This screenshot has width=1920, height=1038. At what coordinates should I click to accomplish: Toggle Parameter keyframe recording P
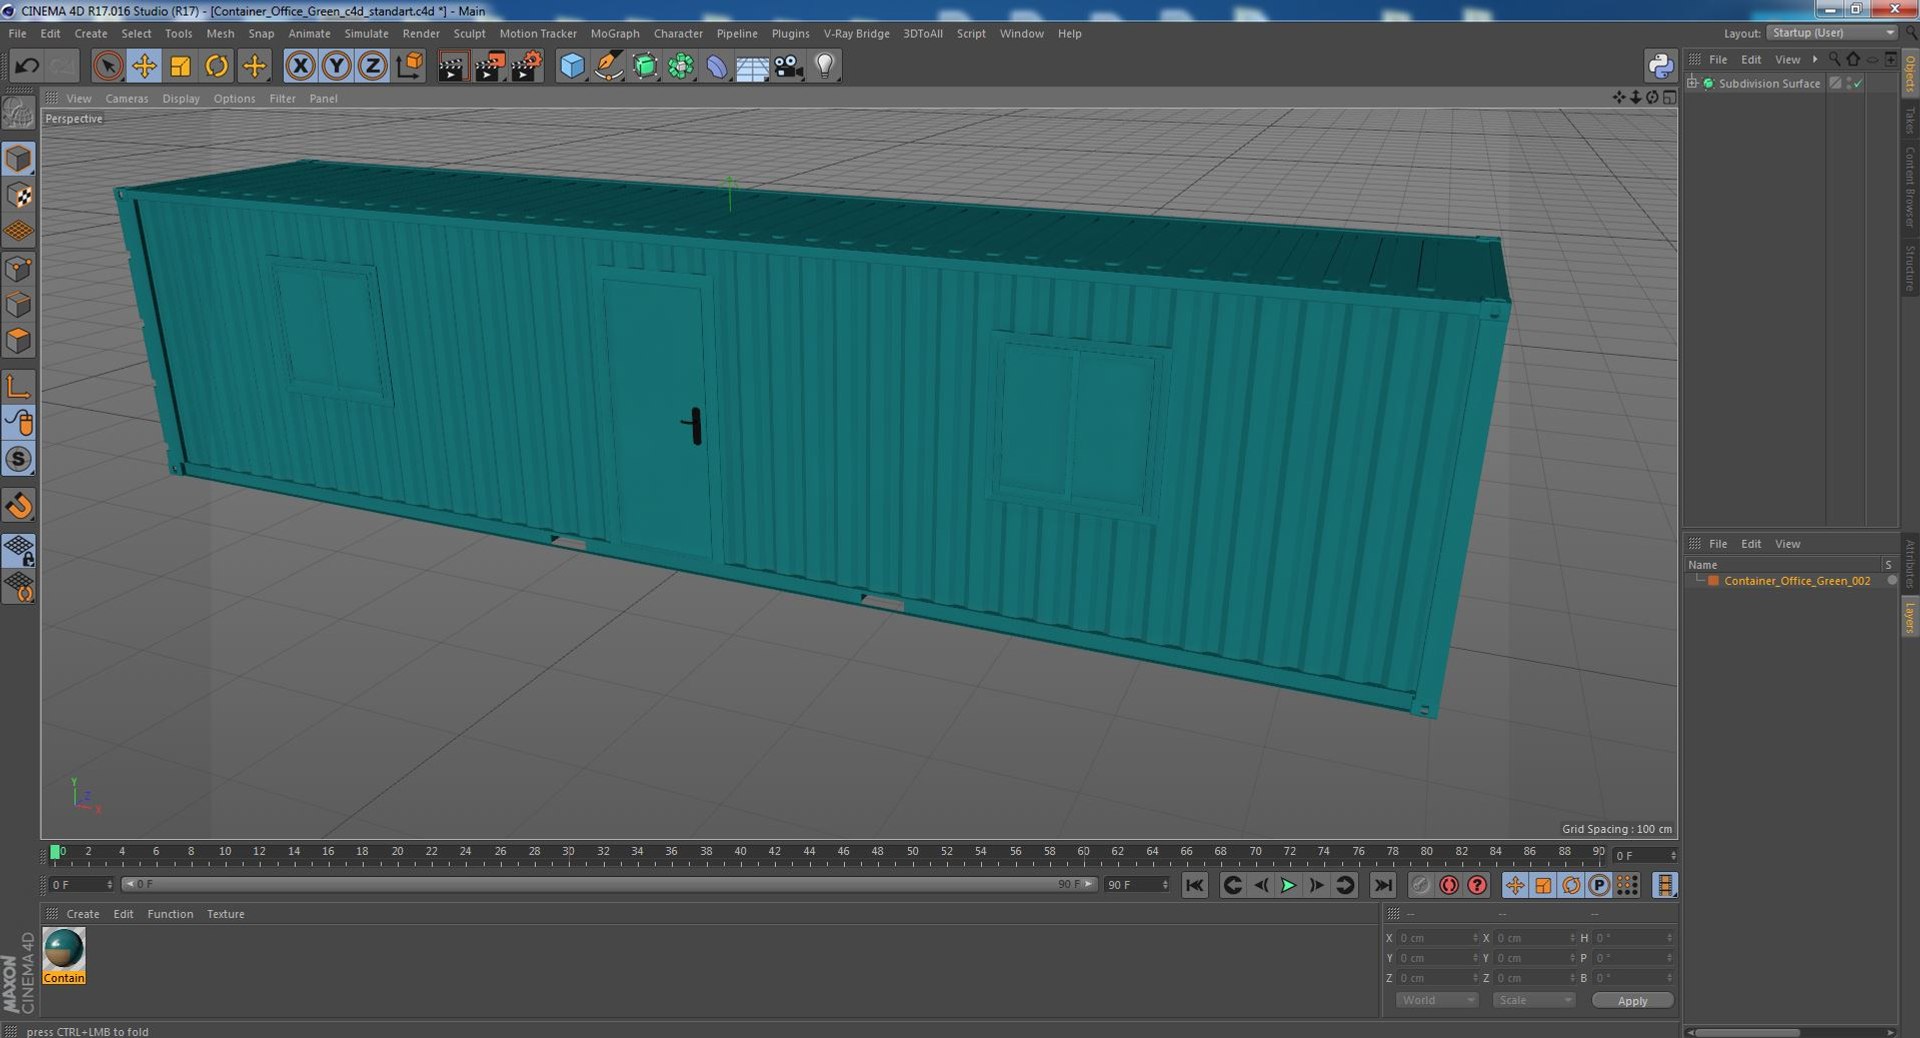pos(1599,885)
